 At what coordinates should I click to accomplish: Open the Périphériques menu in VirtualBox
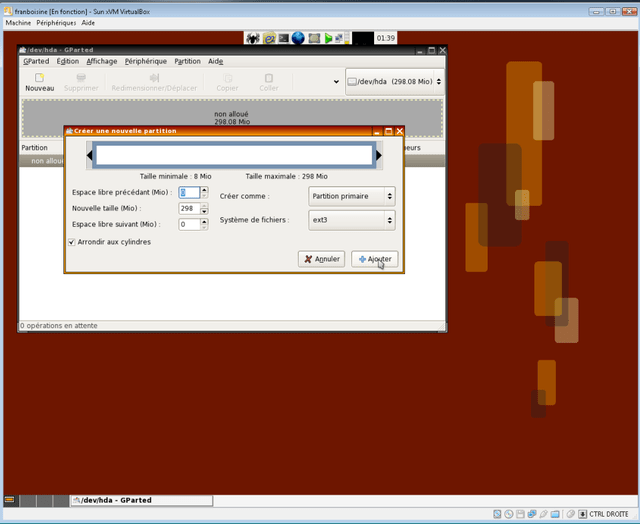click(x=56, y=23)
